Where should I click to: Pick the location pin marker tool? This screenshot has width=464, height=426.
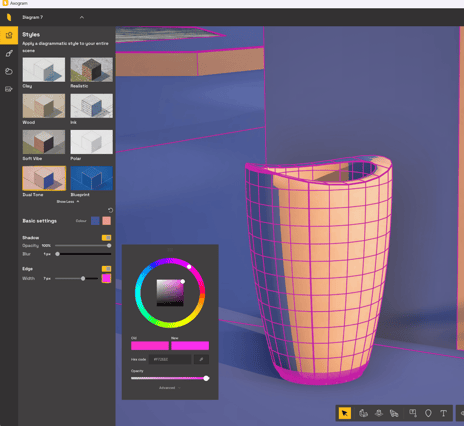pyautogui.click(x=428, y=413)
